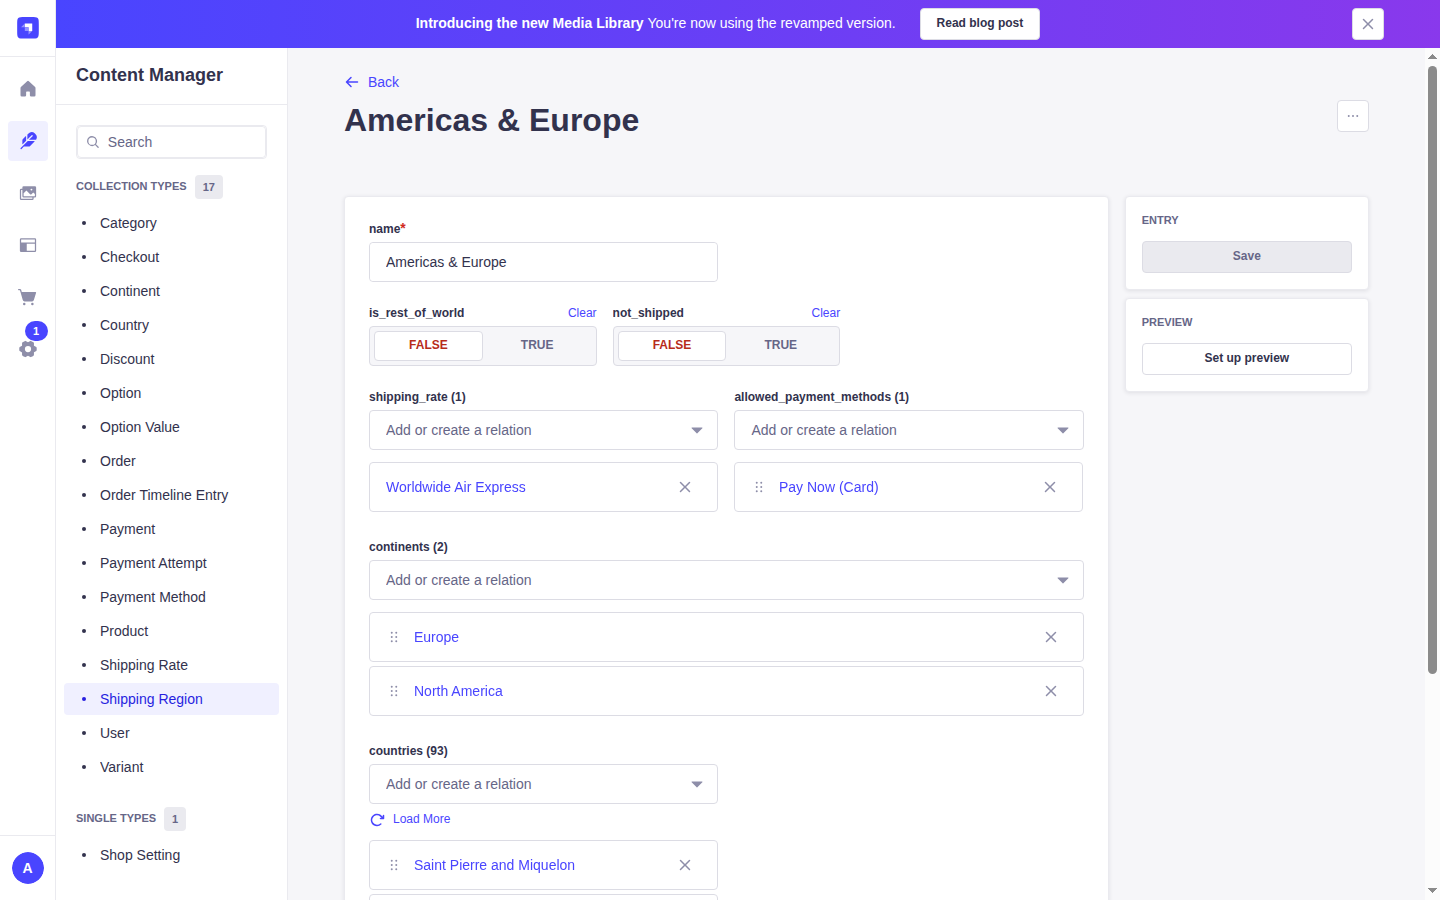Remove Worldwide Air Express relation
This screenshot has width=1440, height=900.
pos(685,487)
